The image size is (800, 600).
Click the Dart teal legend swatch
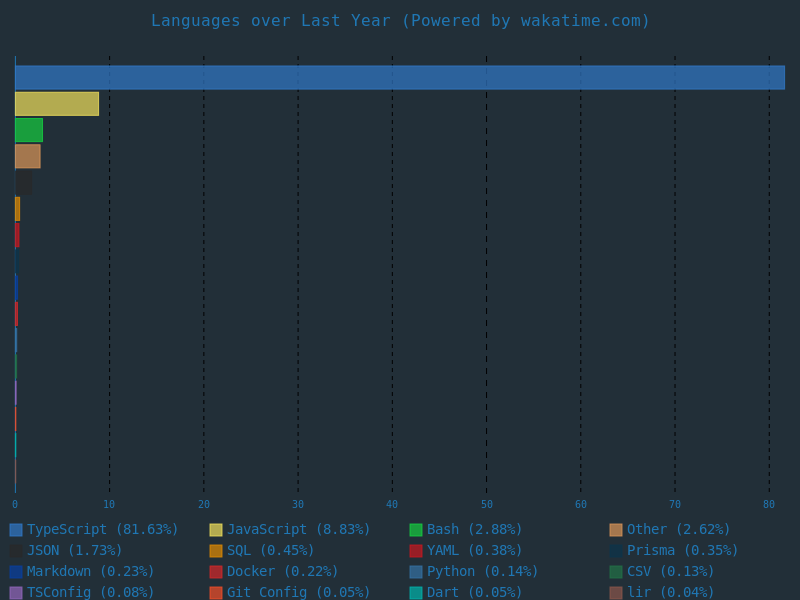click(x=416, y=593)
